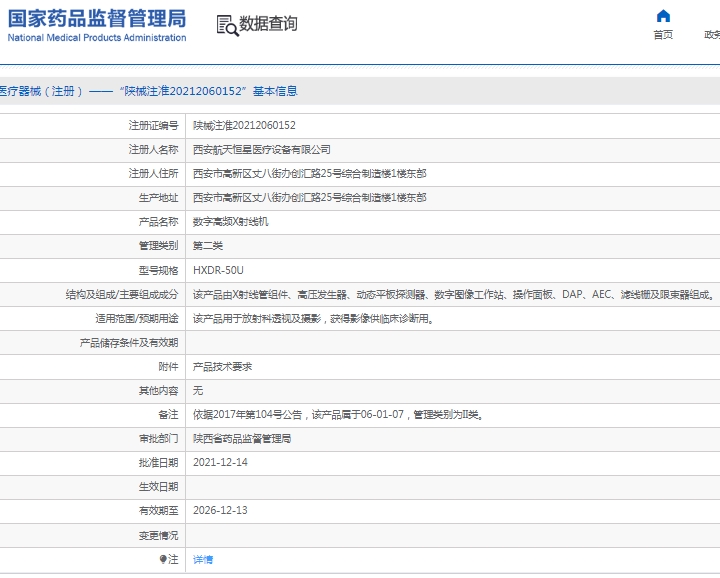This screenshot has height=578, width=720.
Task: Click the 产品储存条件及有效期 row label
Action: [x=129, y=342]
